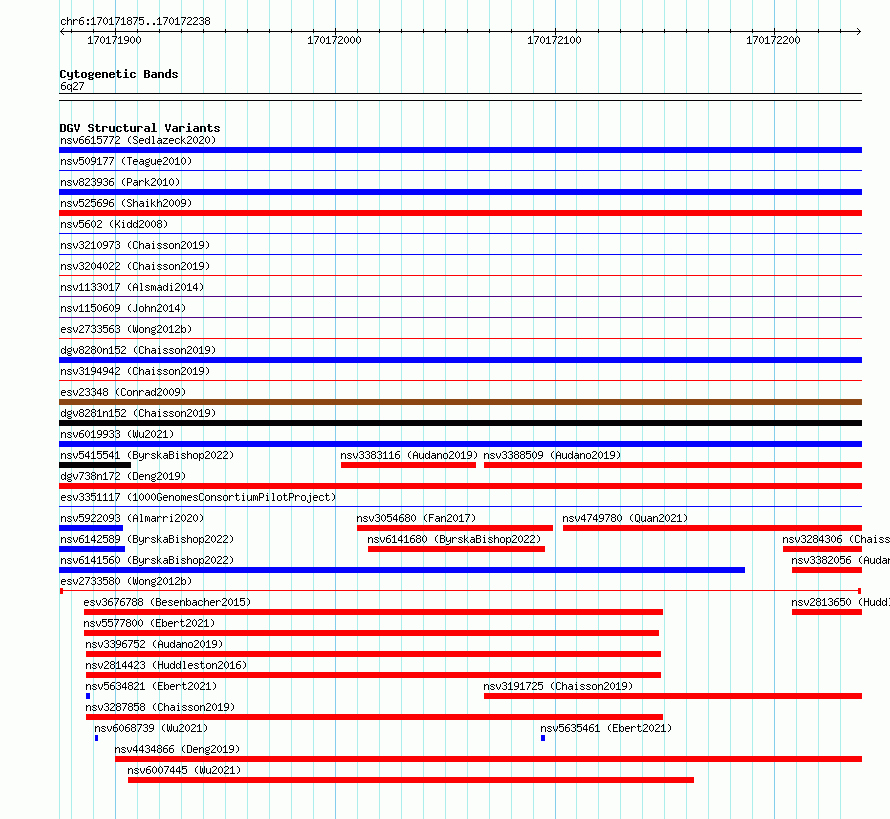Open dgv8281n152 (Chaisson2019) label
The width and height of the screenshot is (890, 819).
click(x=138, y=413)
